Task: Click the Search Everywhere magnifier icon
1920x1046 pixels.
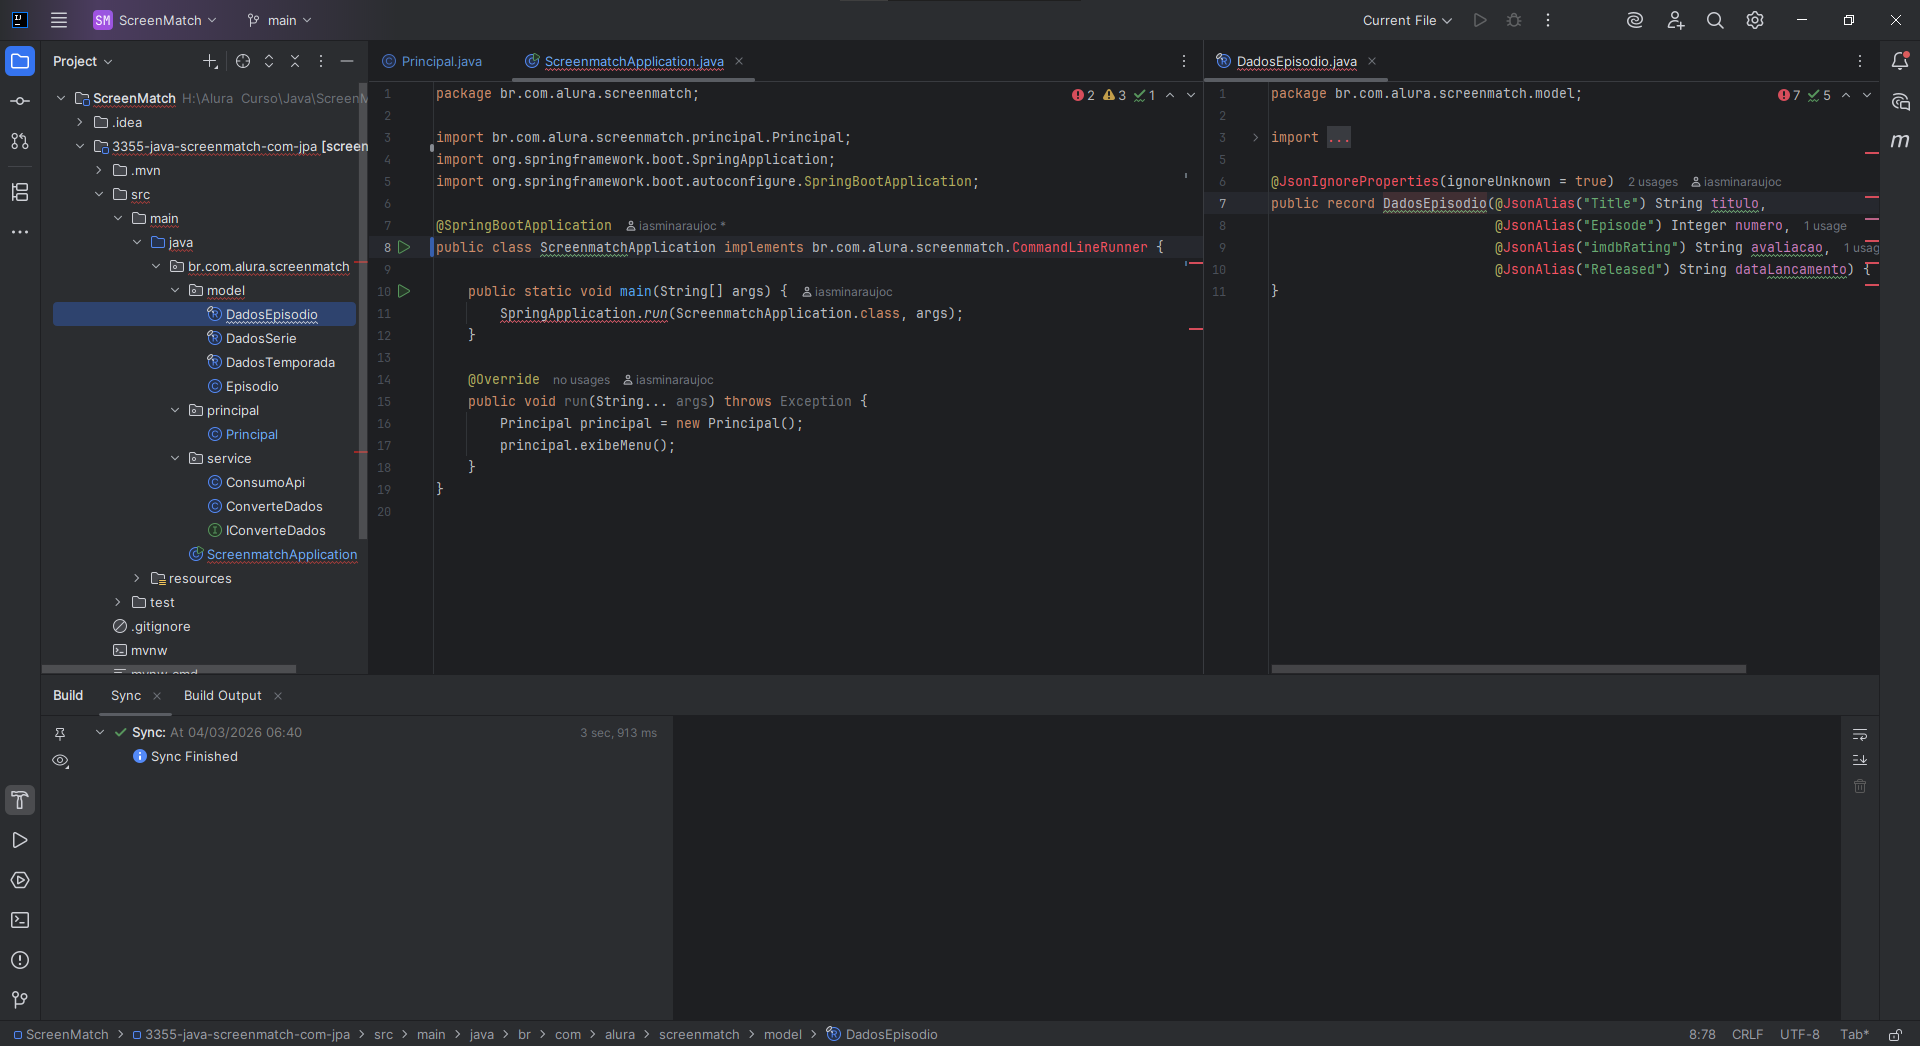Action: [1715, 20]
